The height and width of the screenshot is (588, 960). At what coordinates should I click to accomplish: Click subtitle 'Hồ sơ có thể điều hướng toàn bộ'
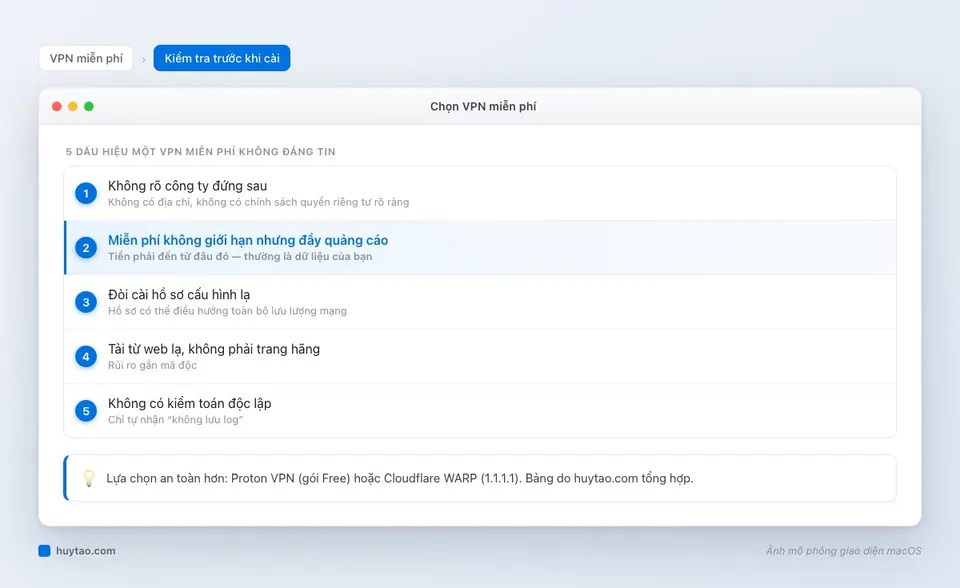(x=227, y=311)
